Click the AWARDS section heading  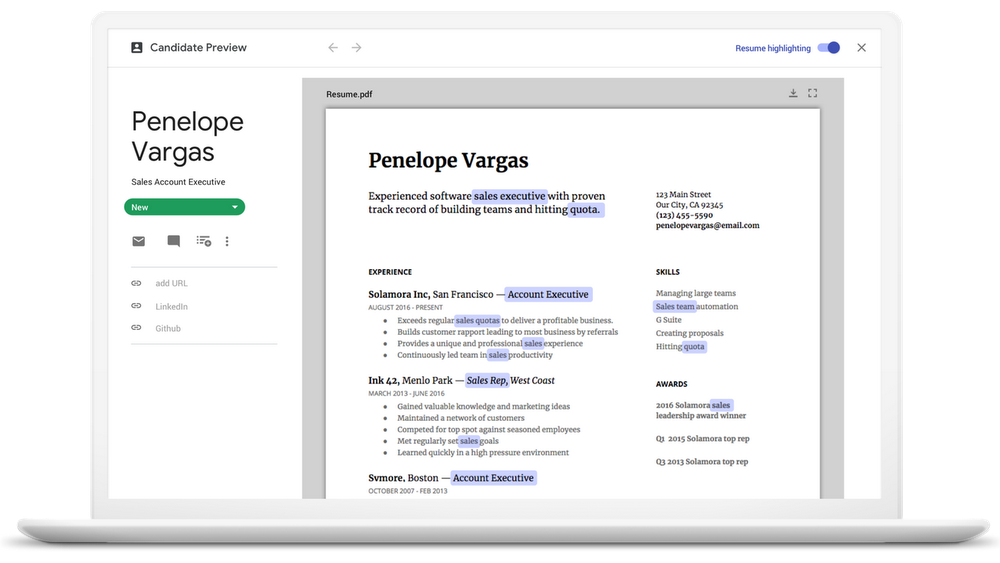point(672,384)
